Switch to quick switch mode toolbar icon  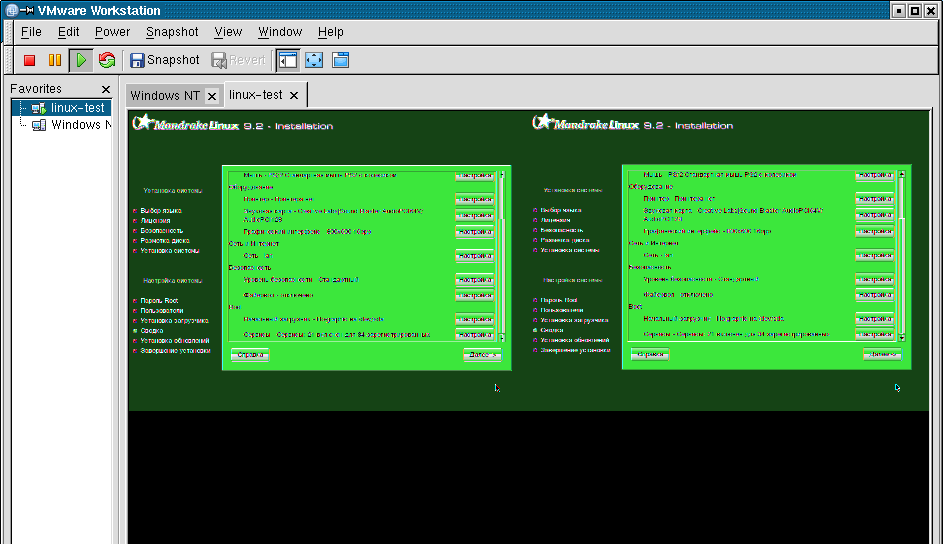click(340, 60)
